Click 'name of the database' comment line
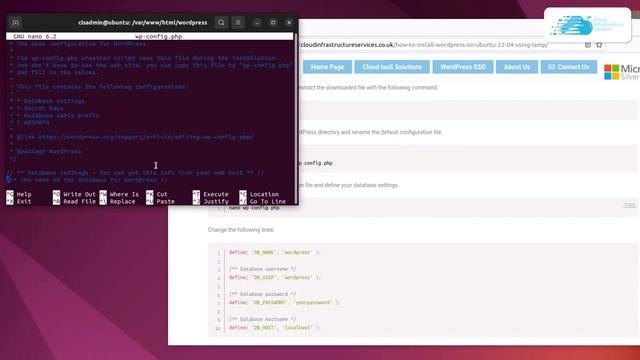The height and width of the screenshot is (360, 640). [87, 180]
